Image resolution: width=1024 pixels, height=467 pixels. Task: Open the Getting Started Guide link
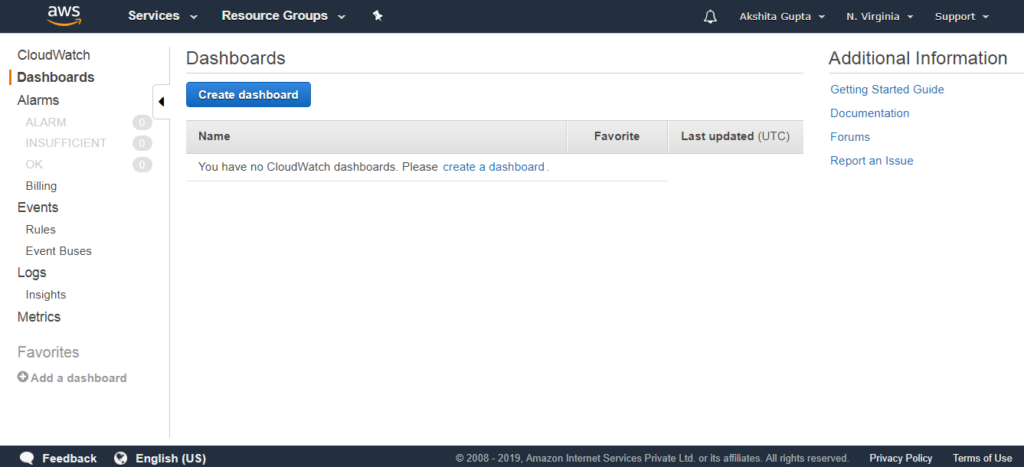tap(887, 89)
